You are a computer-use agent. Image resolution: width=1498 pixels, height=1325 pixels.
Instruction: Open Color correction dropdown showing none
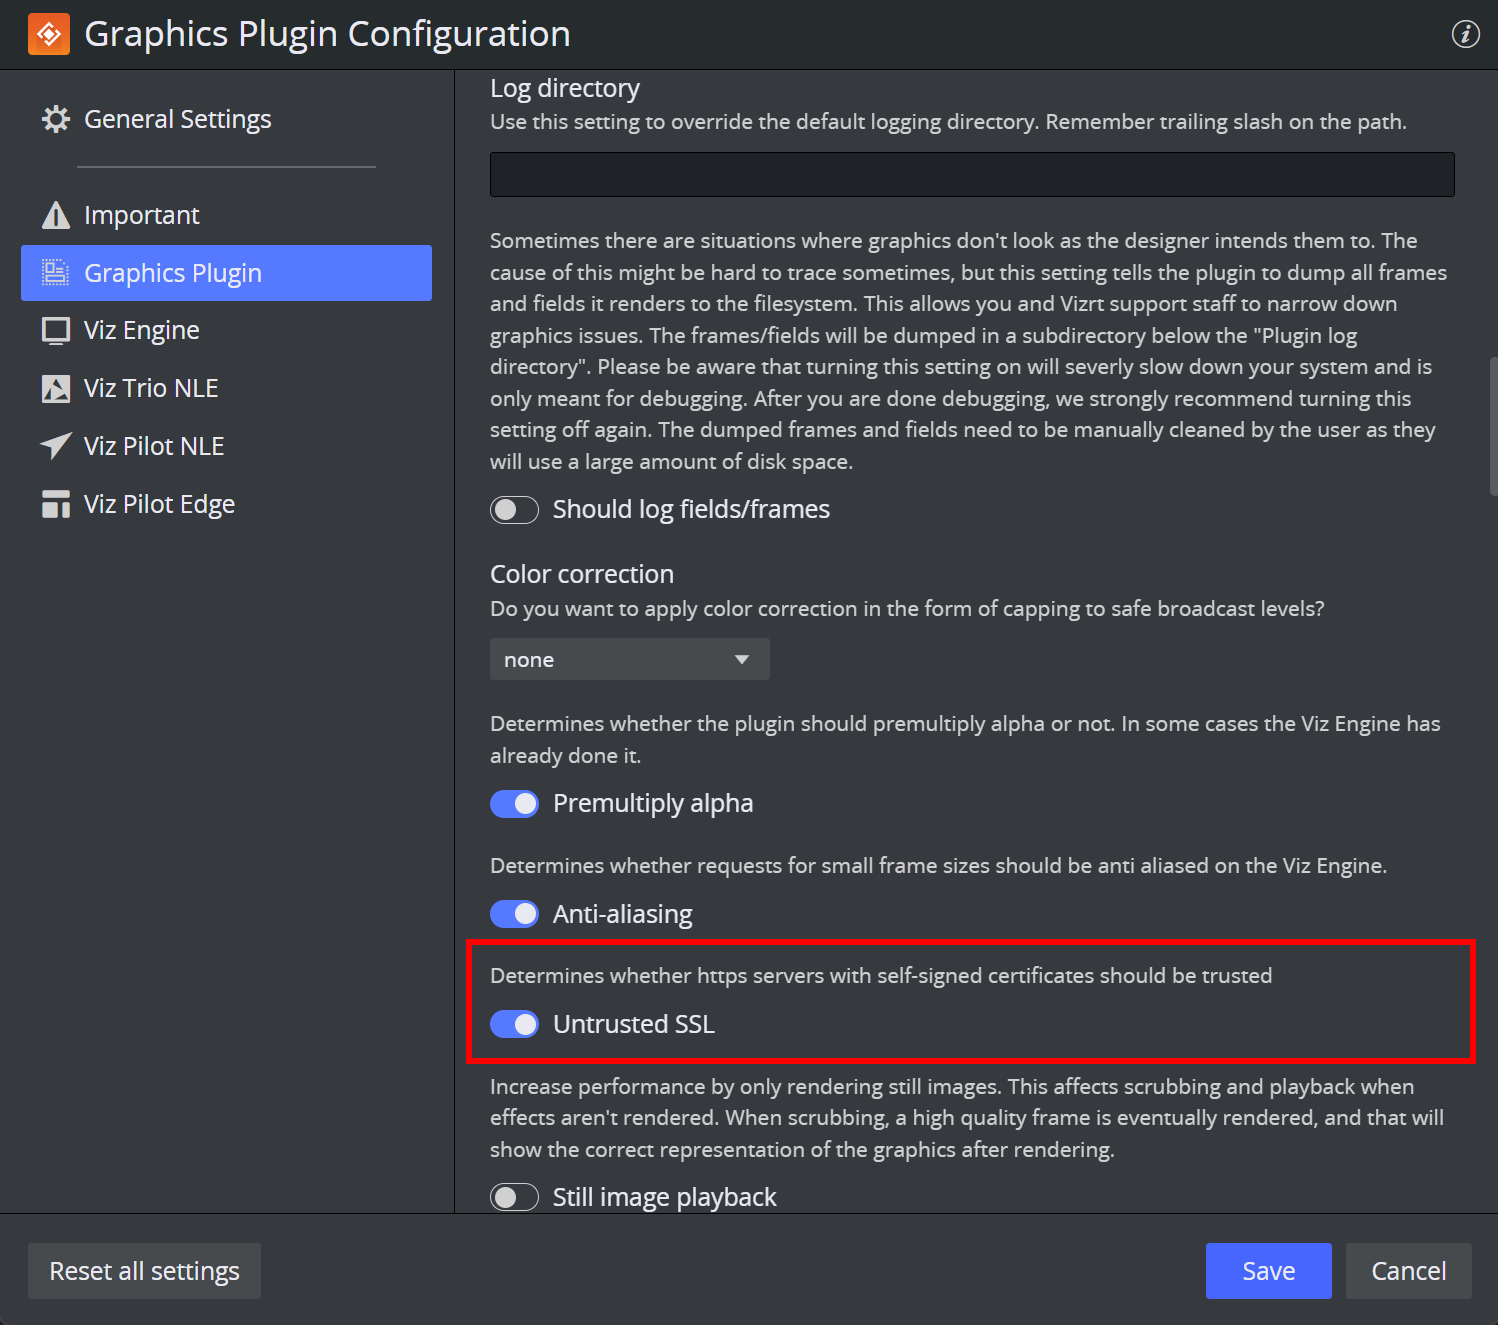pos(630,659)
